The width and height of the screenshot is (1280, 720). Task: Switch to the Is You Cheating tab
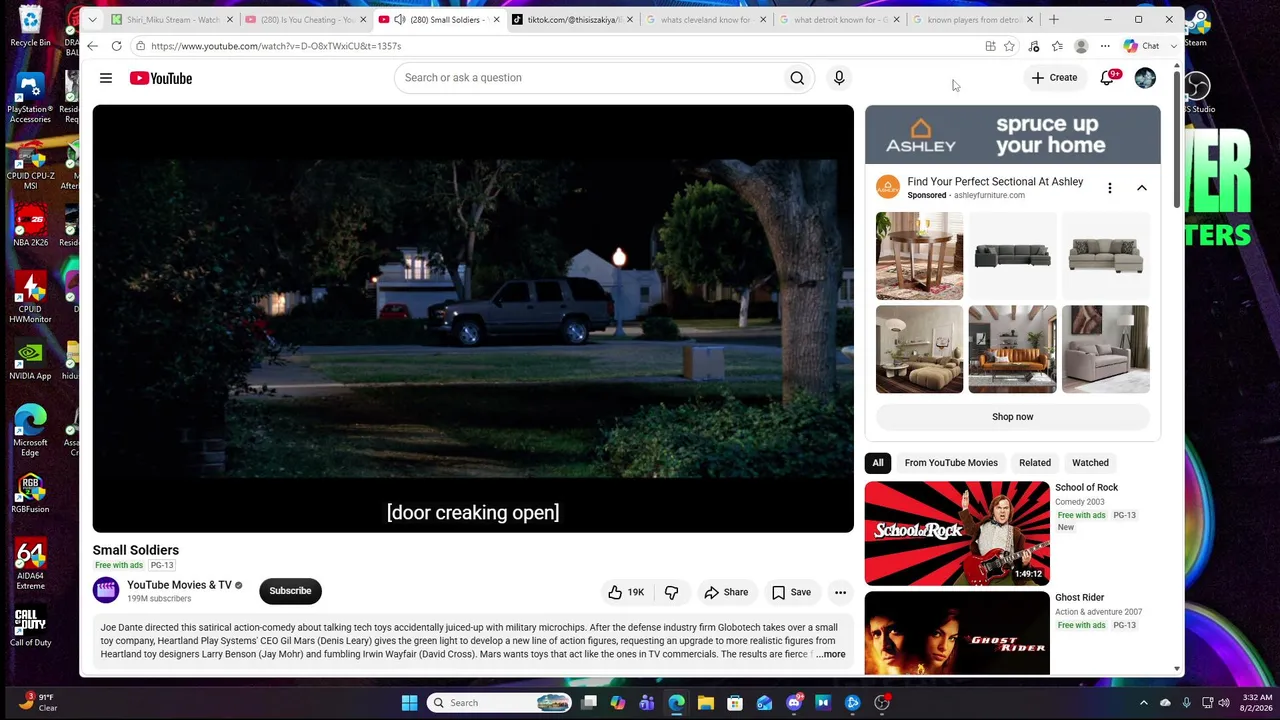point(305,19)
